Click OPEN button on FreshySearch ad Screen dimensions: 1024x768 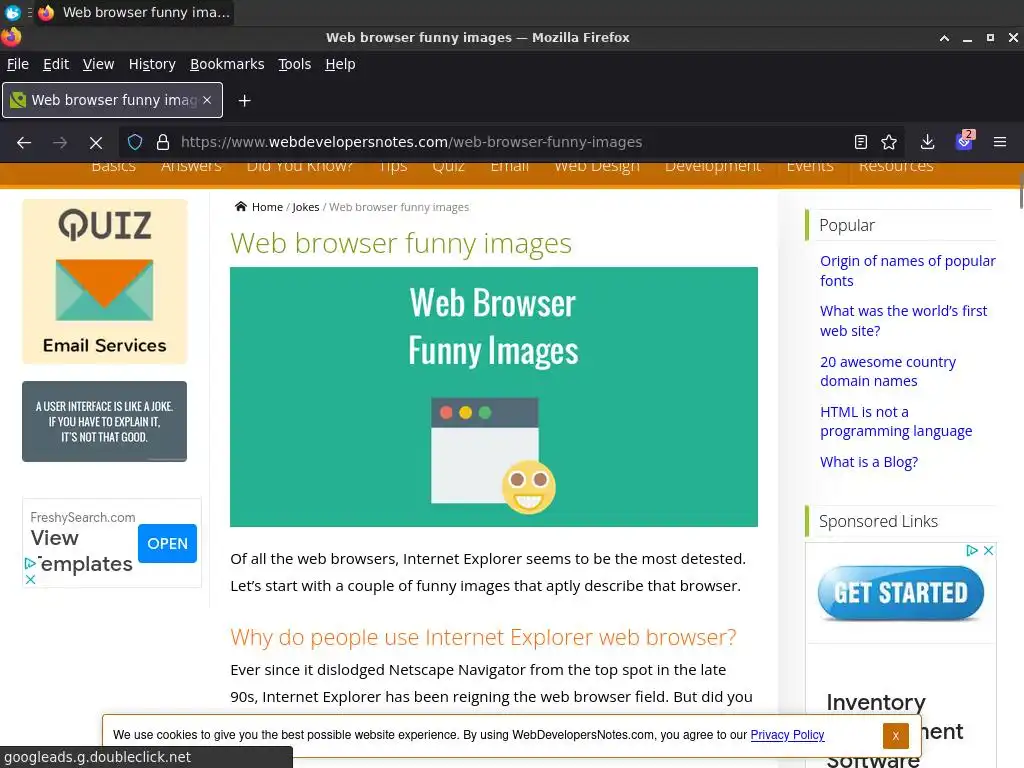(x=167, y=543)
